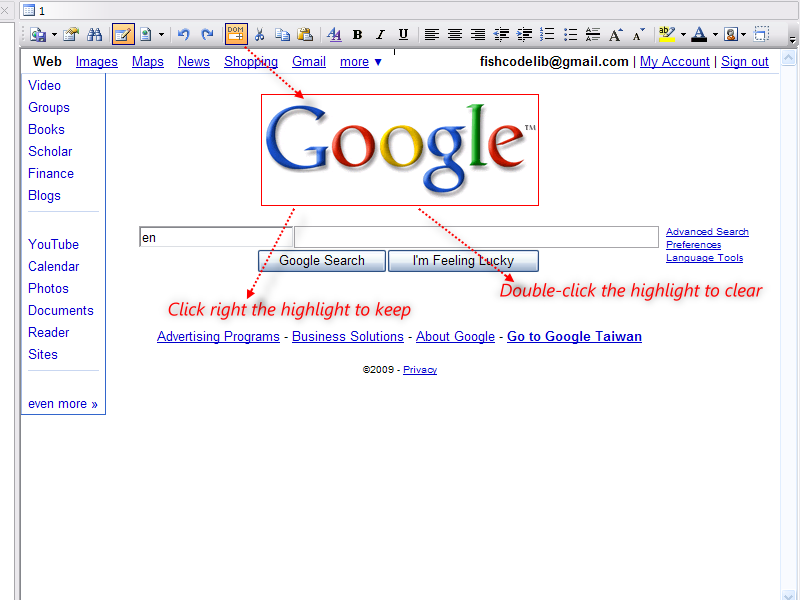Image resolution: width=800 pixels, height=600 pixels.
Task: Open Video in the more list
Action: coord(44,85)
